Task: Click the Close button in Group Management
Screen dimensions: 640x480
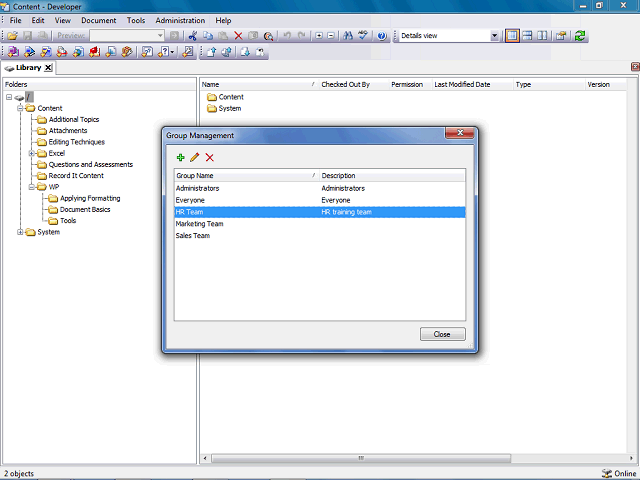Action: point(442,334)
